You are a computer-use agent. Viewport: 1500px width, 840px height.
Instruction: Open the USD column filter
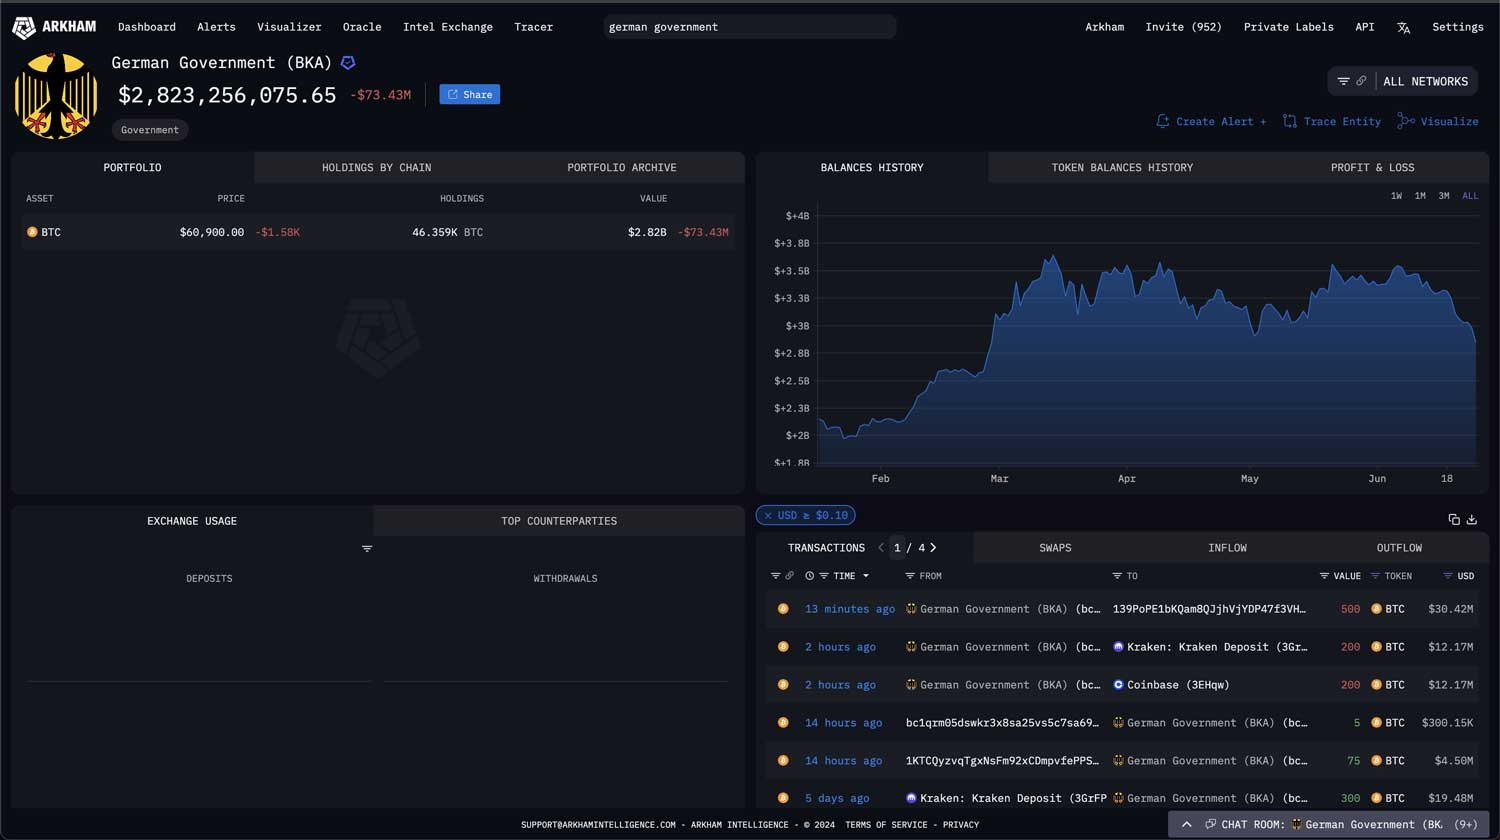click(1448, 576)
